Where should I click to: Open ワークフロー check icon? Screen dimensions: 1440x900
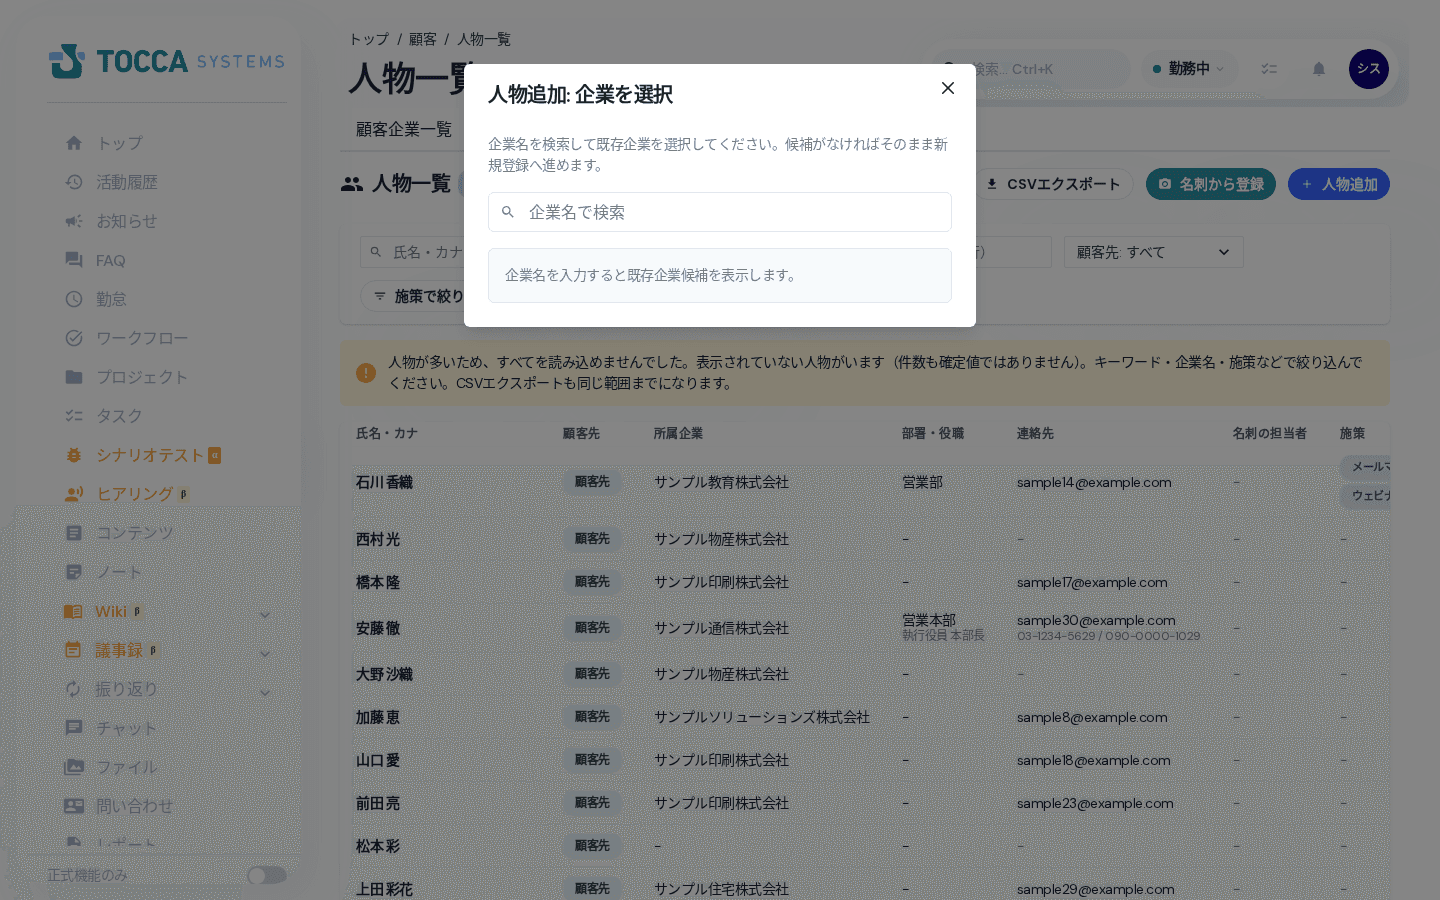(74, 338)
